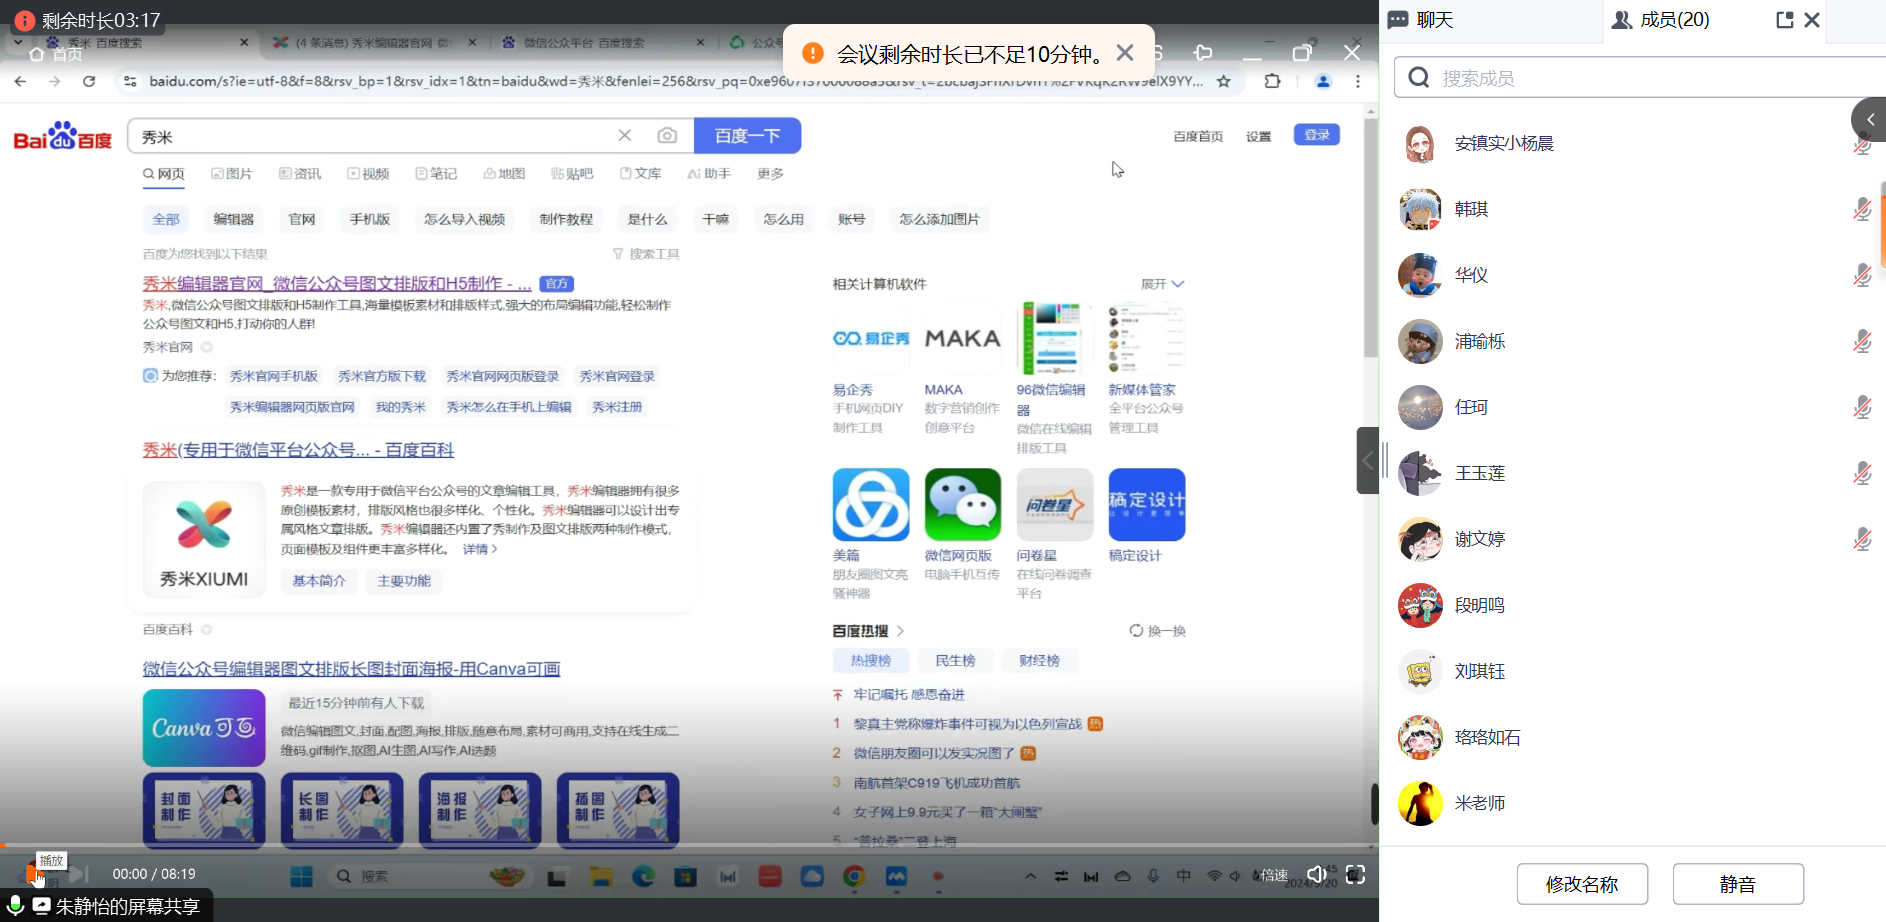The height and width of the screenshot is (922, 1886).
Task: Click the 搜索成员 member search field
Action: (1640, 78)
